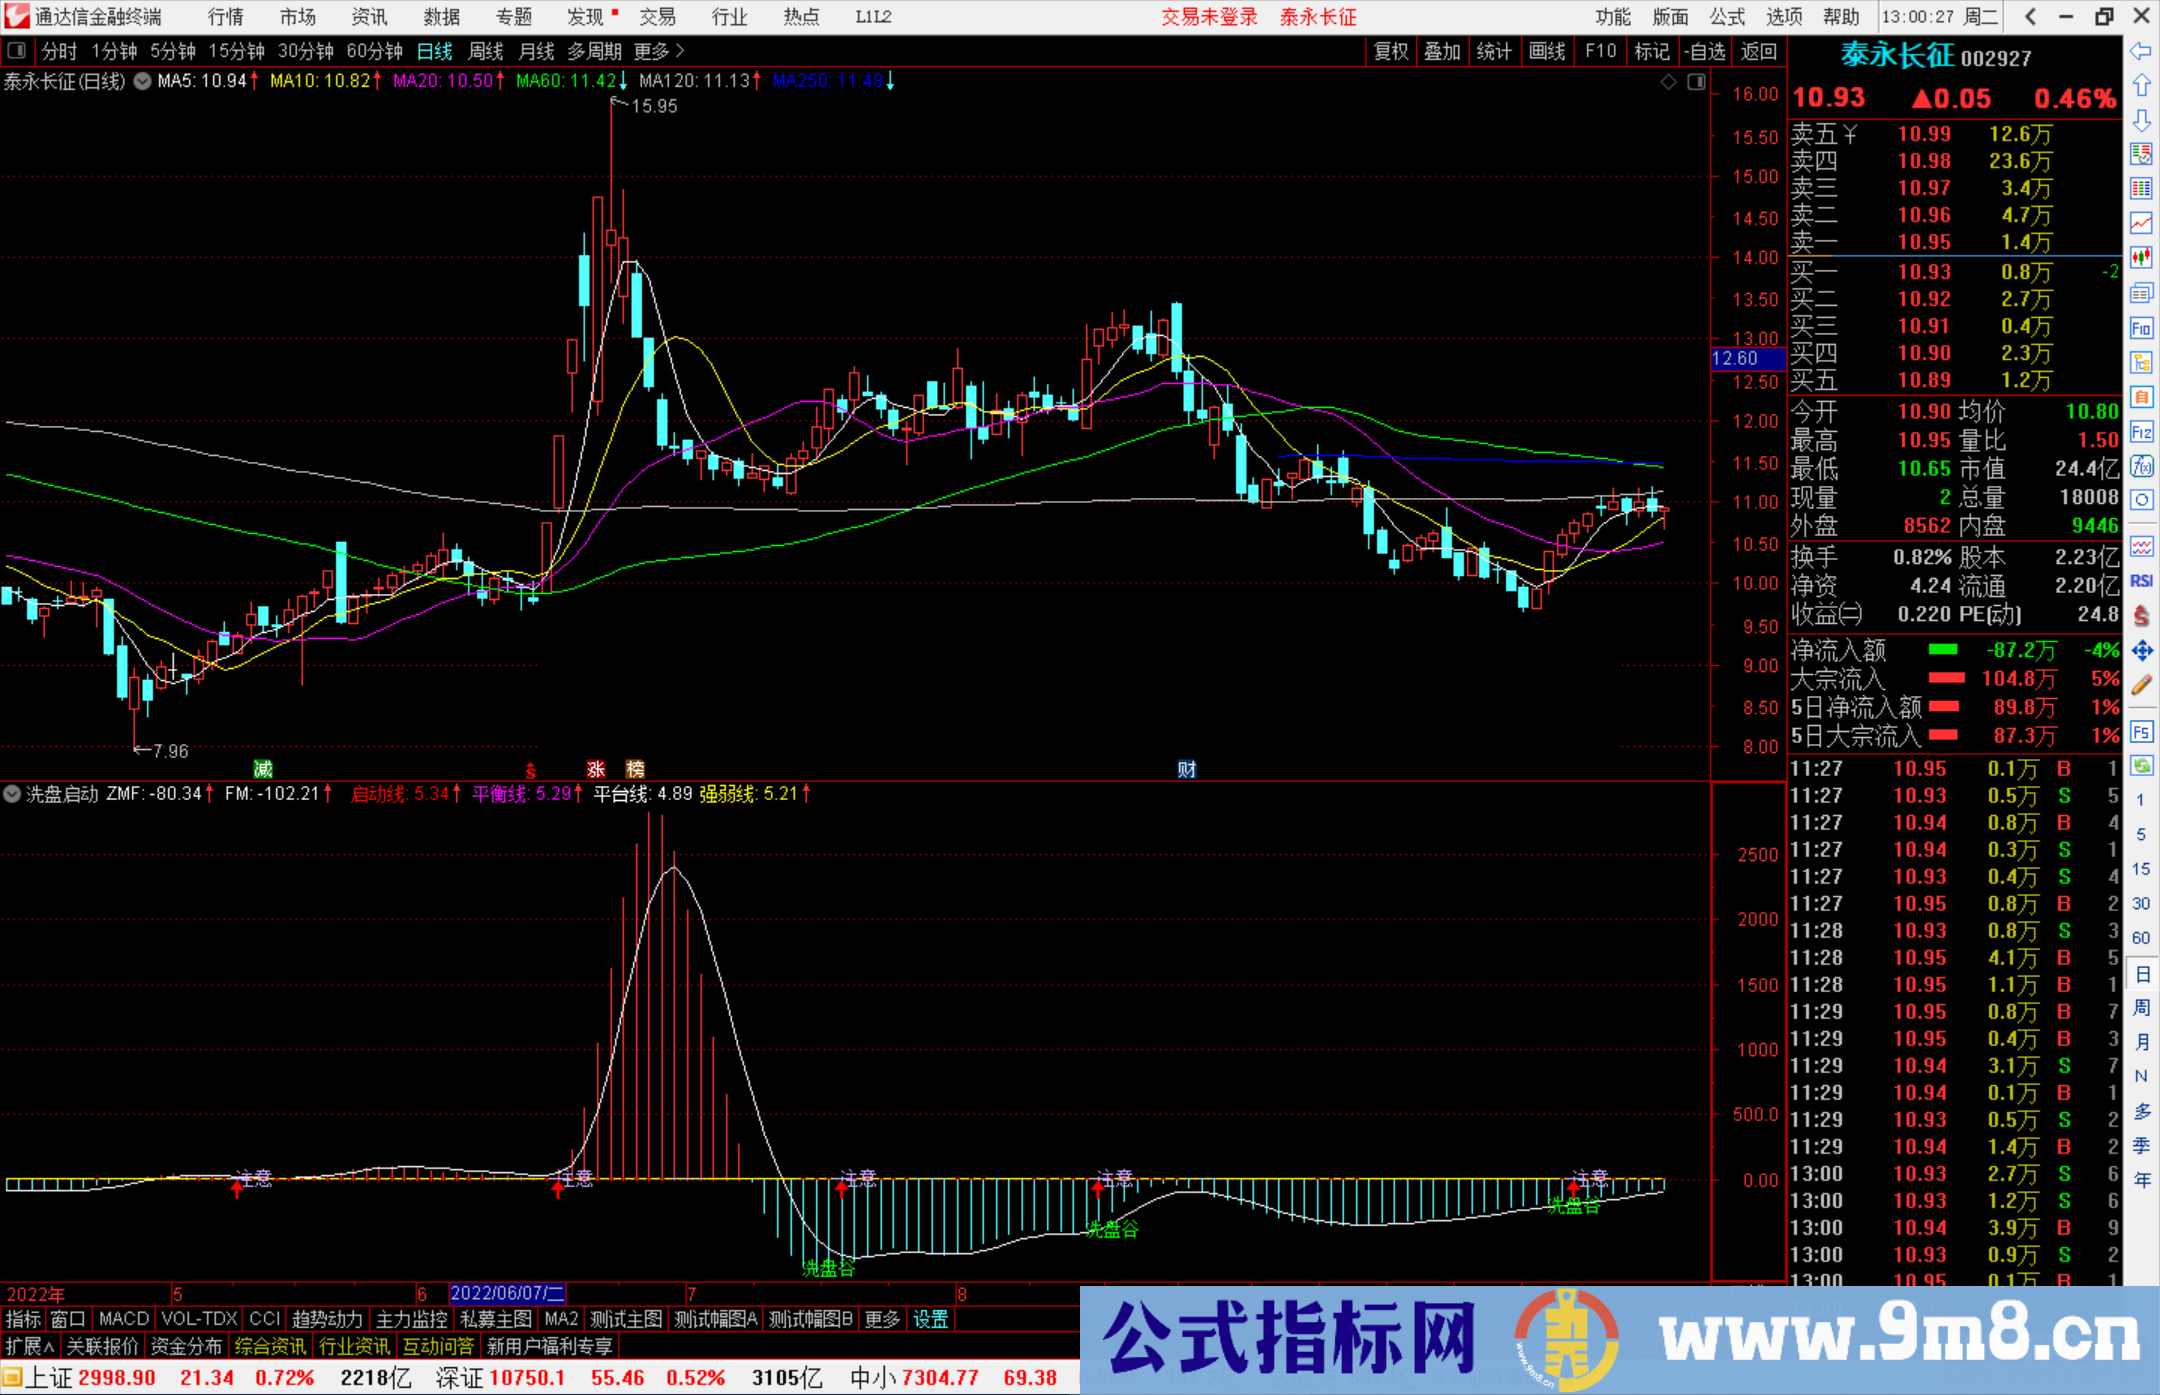Click the upward page arrow icon in sidebar

pyautogui.click(x=2142, y=87)
